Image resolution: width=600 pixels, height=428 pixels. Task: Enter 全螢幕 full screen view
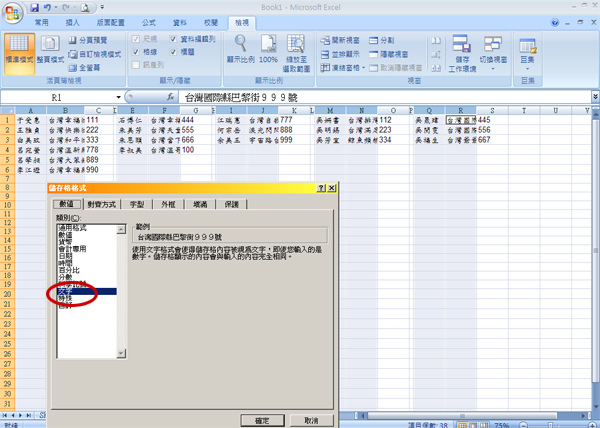[84, 68]
